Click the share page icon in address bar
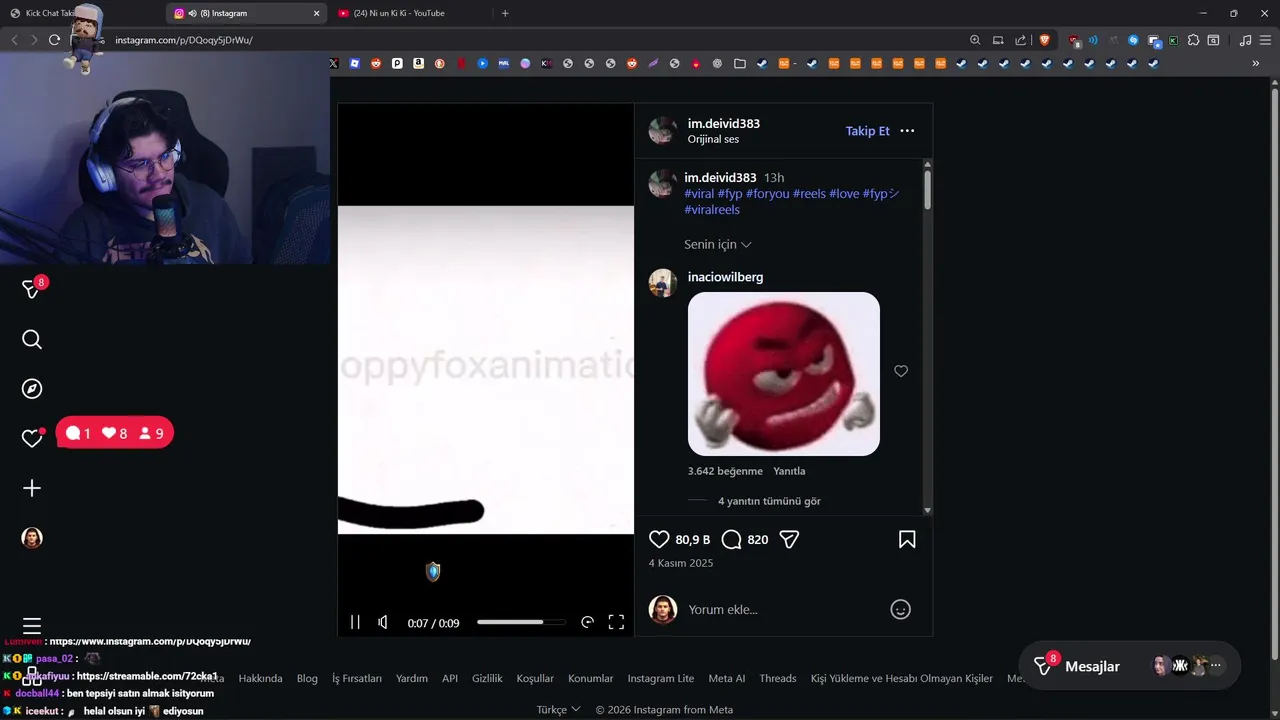The image size is (1280, 720). coord(1021,40)
